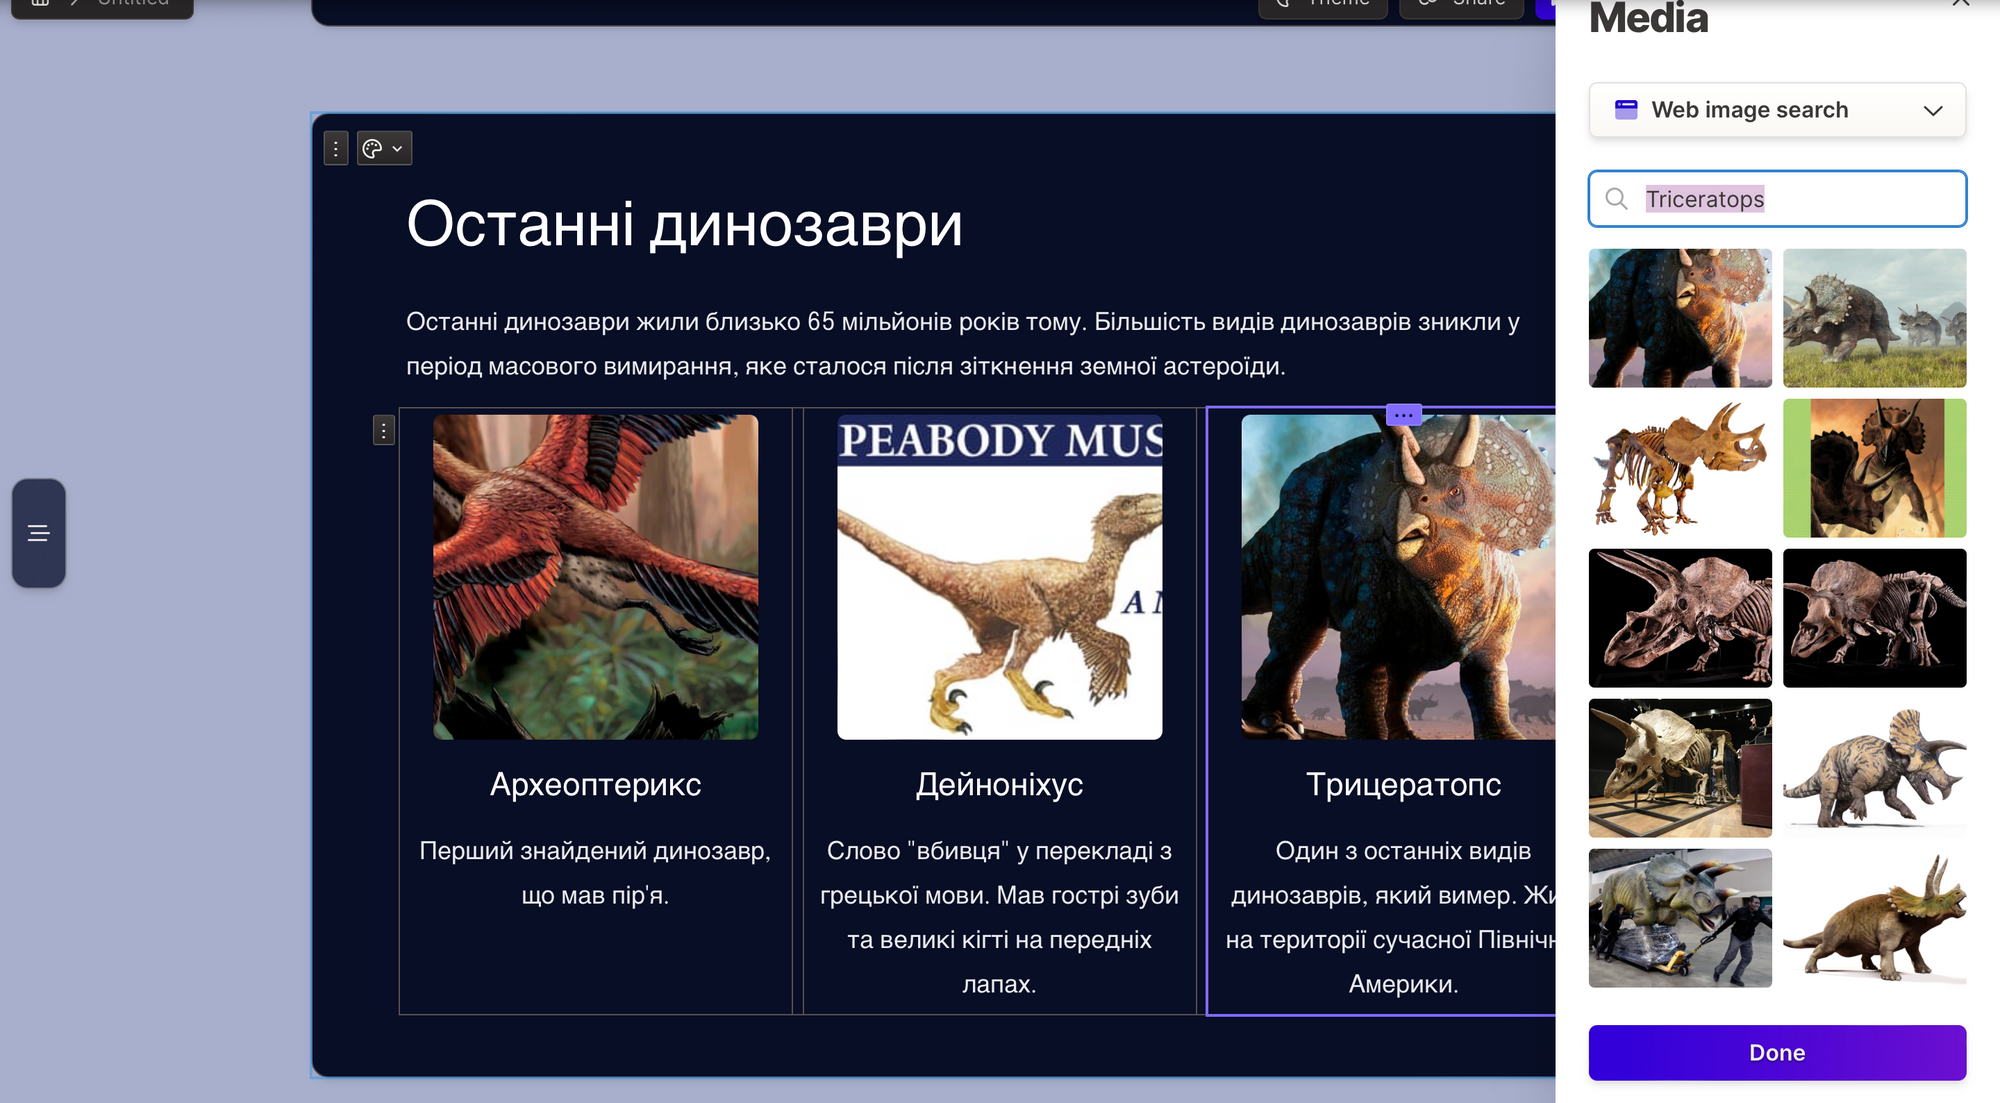Click the Останні динозаври slide title
This screenshot has width=2000, height=1103.
[684, 224]
